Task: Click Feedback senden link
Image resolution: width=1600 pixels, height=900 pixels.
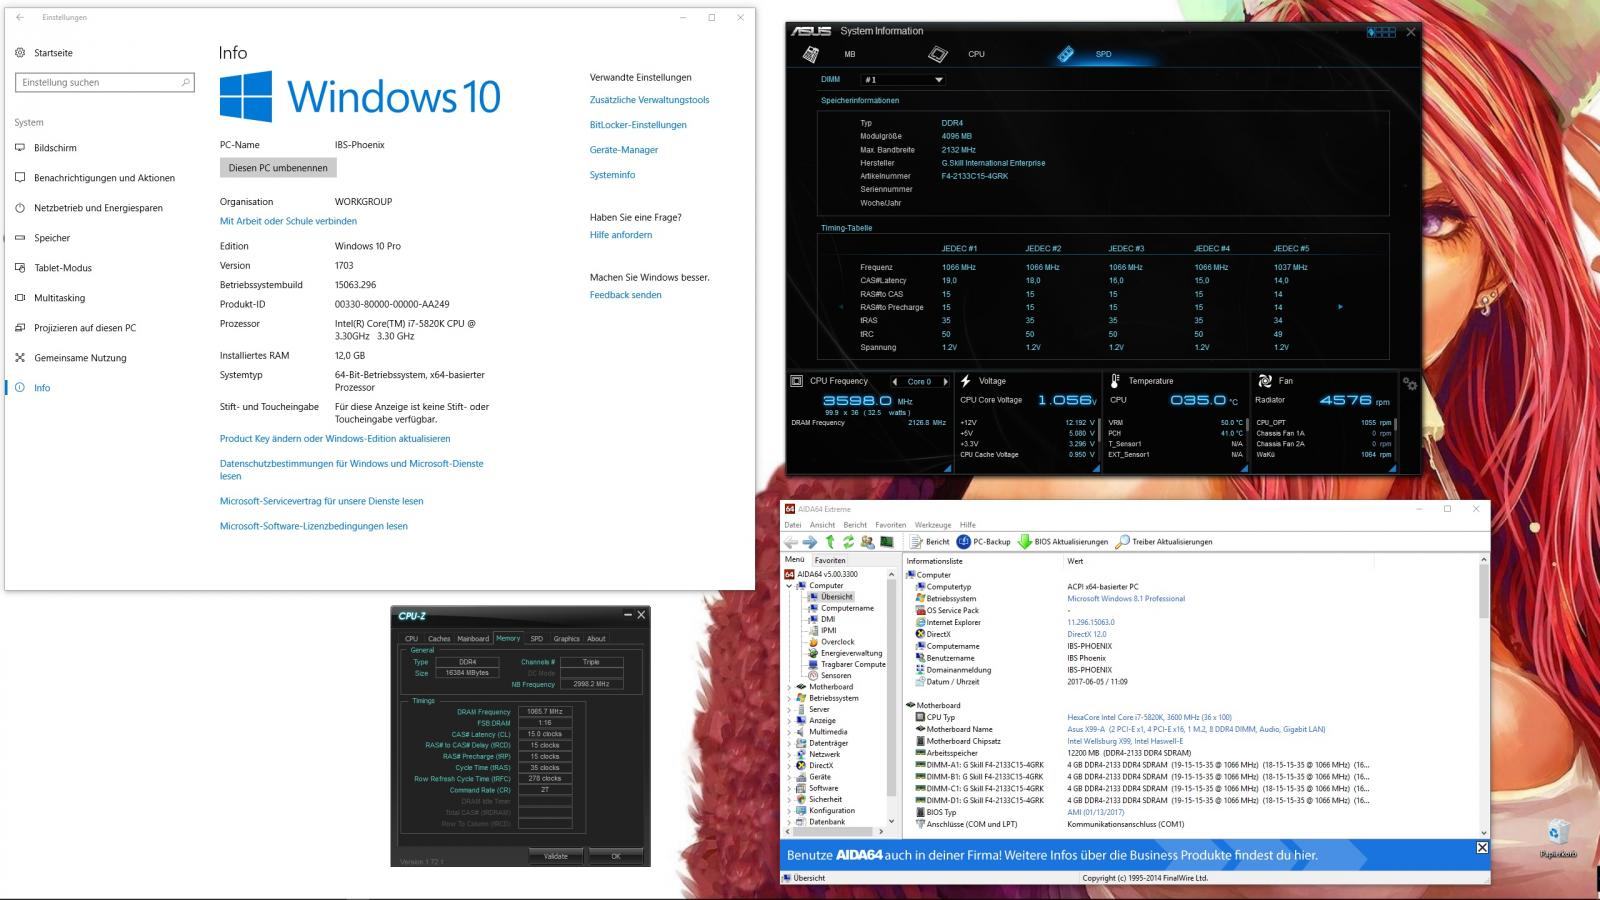Action: pyautogui.click(x=625, y=295)
